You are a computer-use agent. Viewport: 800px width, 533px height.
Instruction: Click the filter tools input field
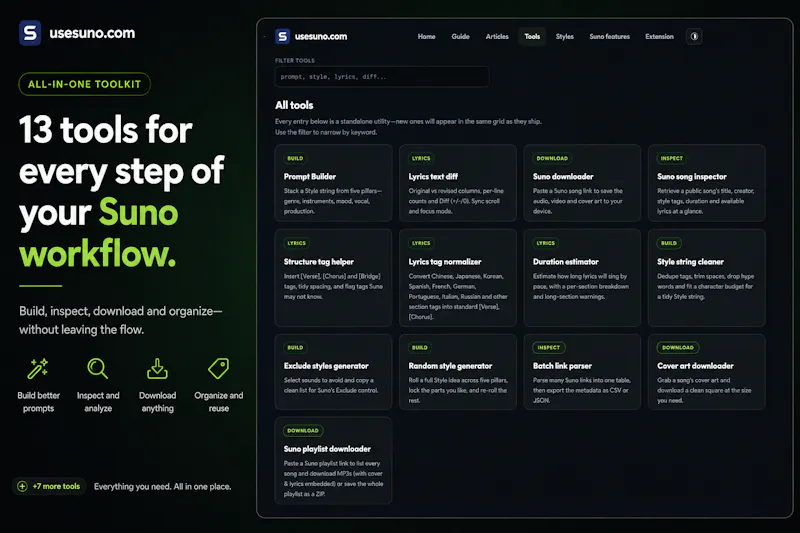coord(382,77)
